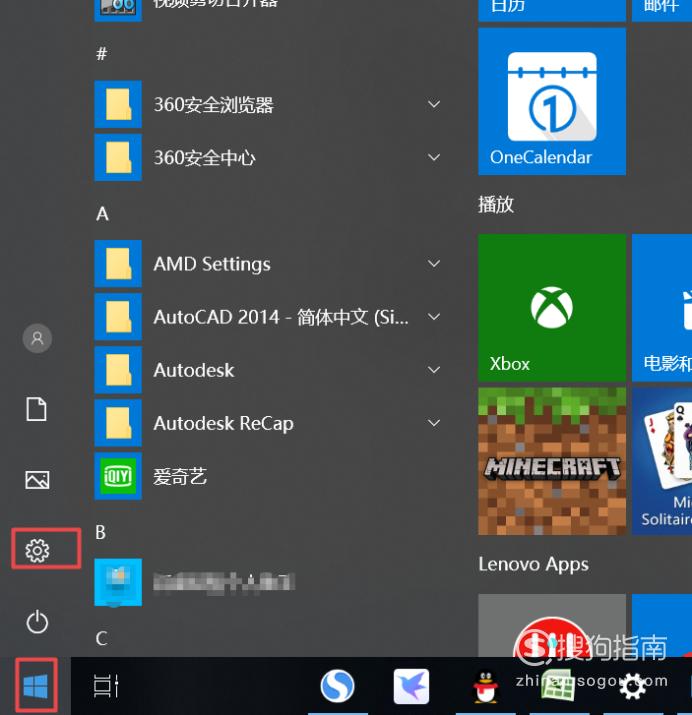Viewport: 692px width, 715px height.
Task: Expand AMD Settings chevron
Action: tap(434, 264)
